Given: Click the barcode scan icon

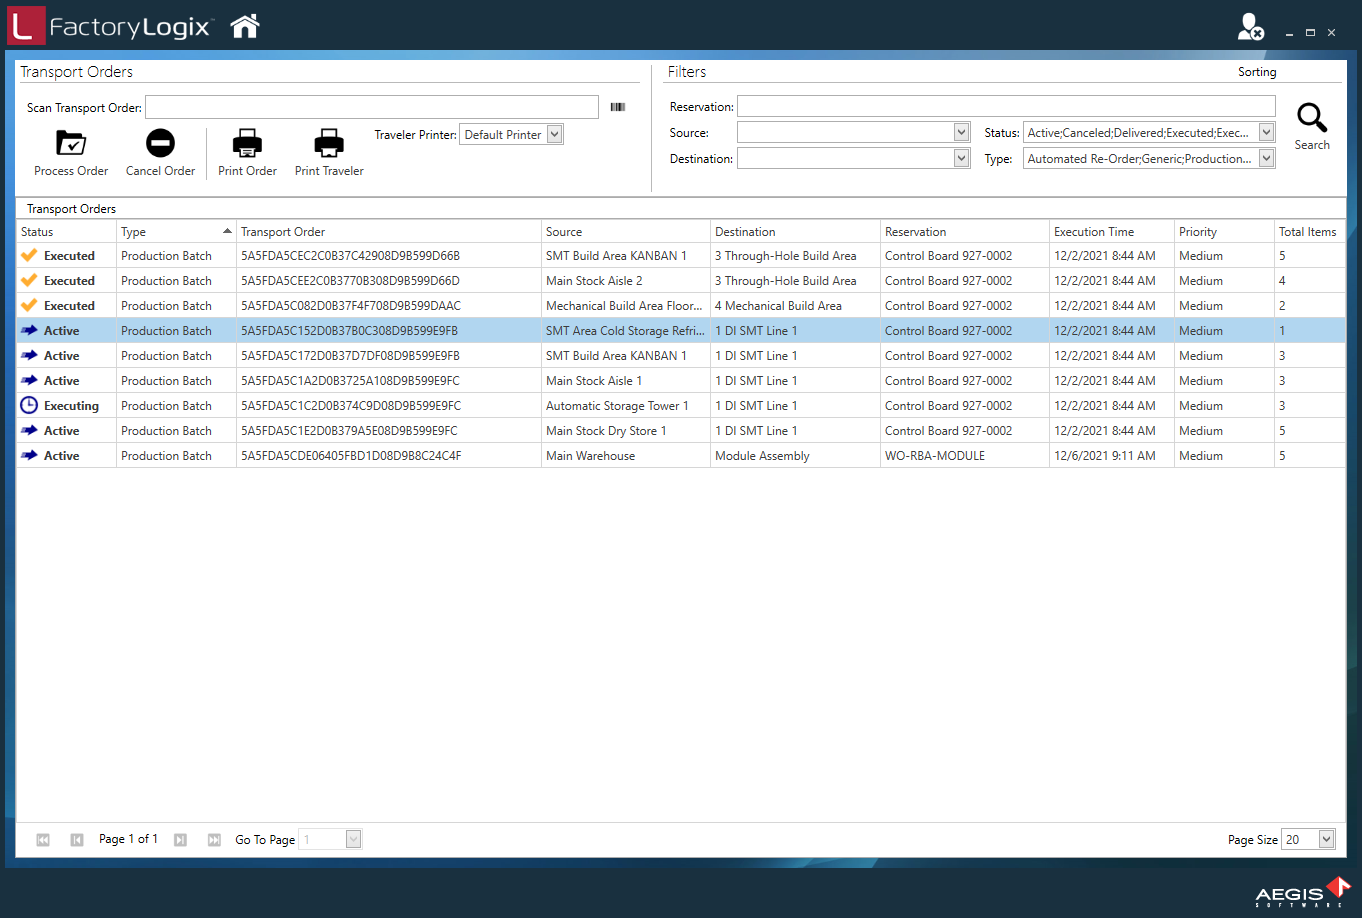Looking at the screenshot, I should (x=618, y=107).
